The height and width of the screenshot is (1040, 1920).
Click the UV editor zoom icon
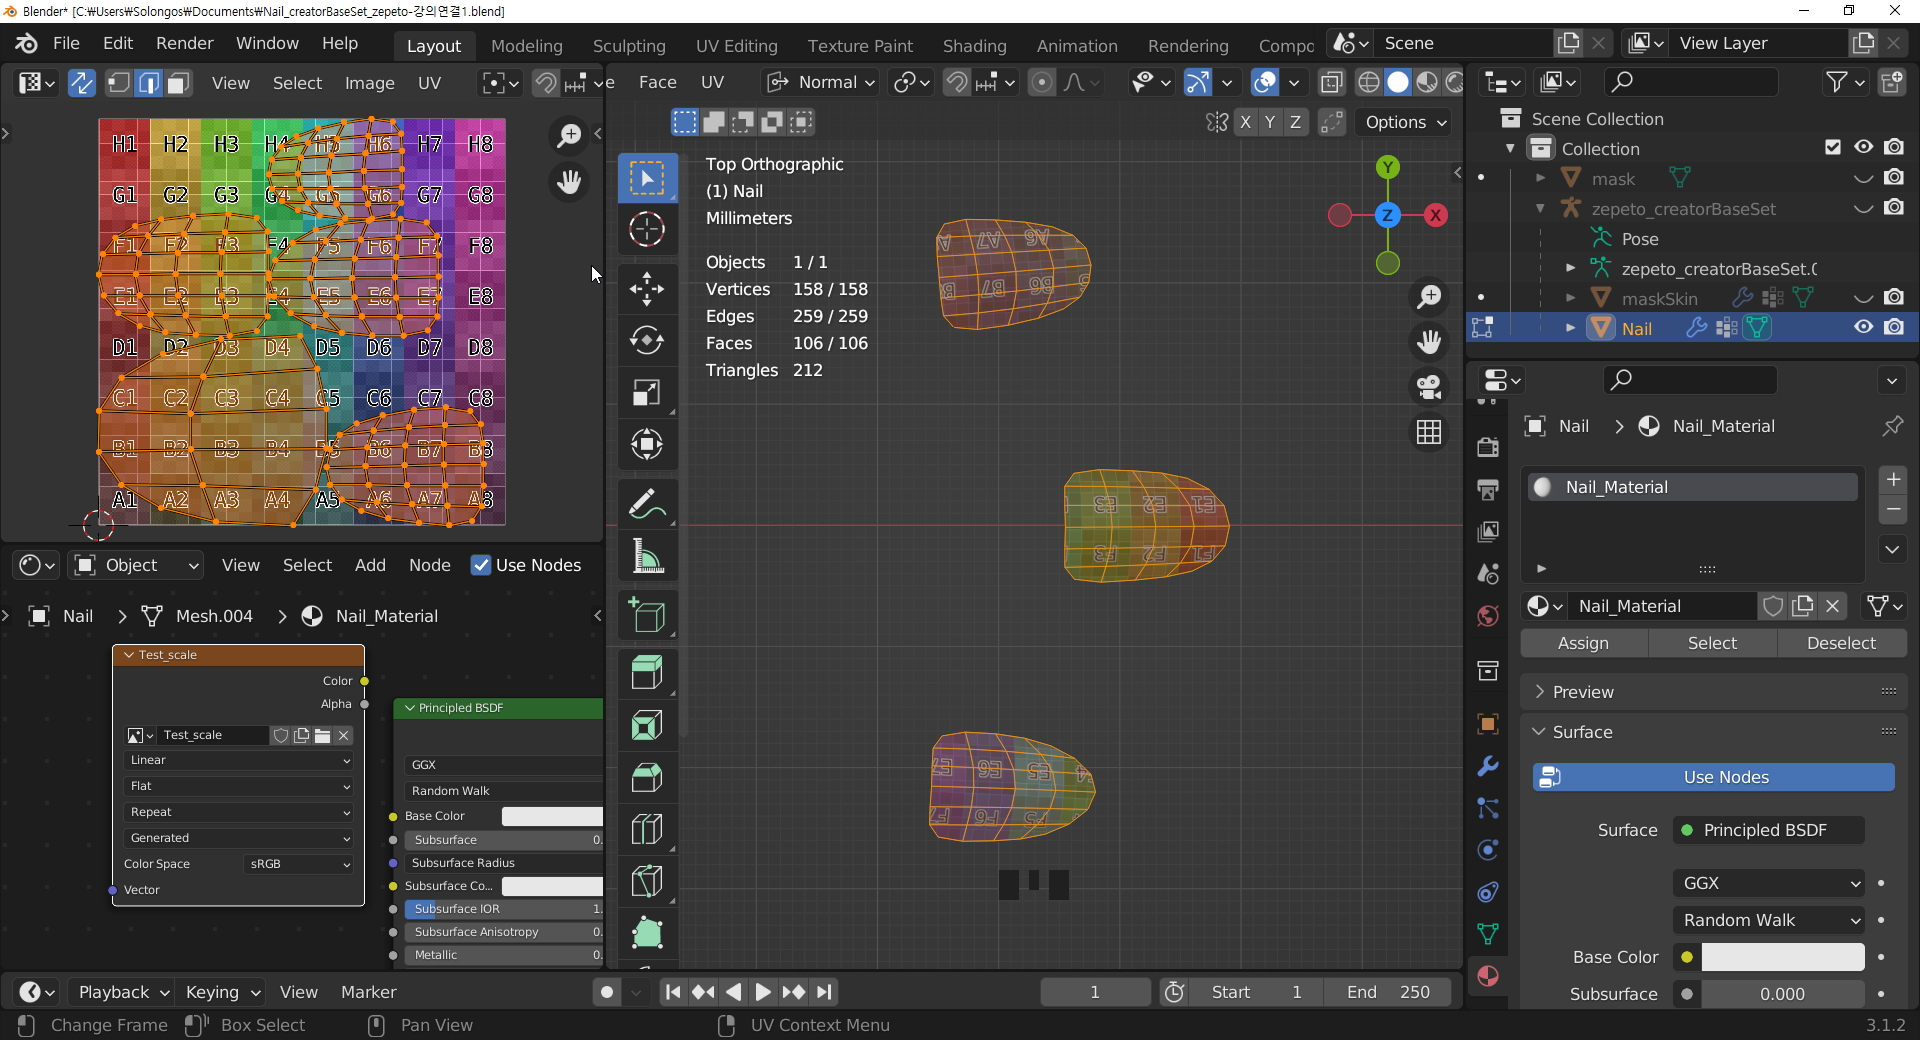click(569, 135)
